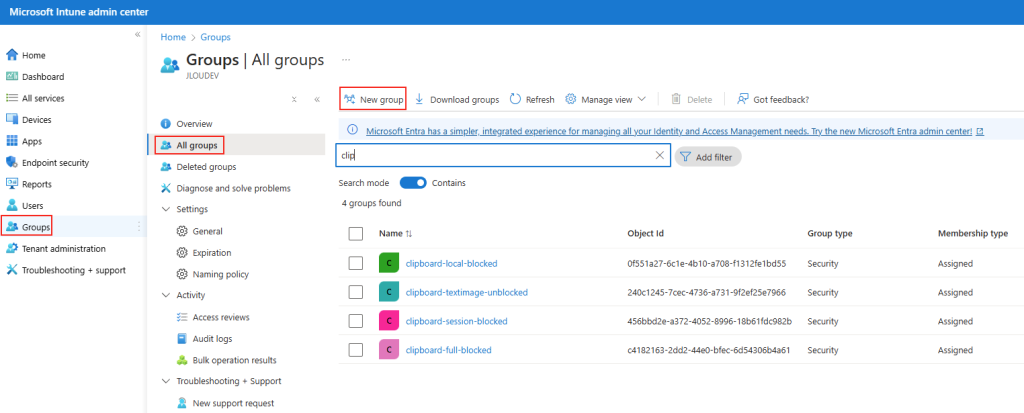The width and height of the screenshot is (1024, 413).
Task: Click the teal avatar for clipboard-textimage-unblocked
Action: pyautogui.click(x=389, y=292)
